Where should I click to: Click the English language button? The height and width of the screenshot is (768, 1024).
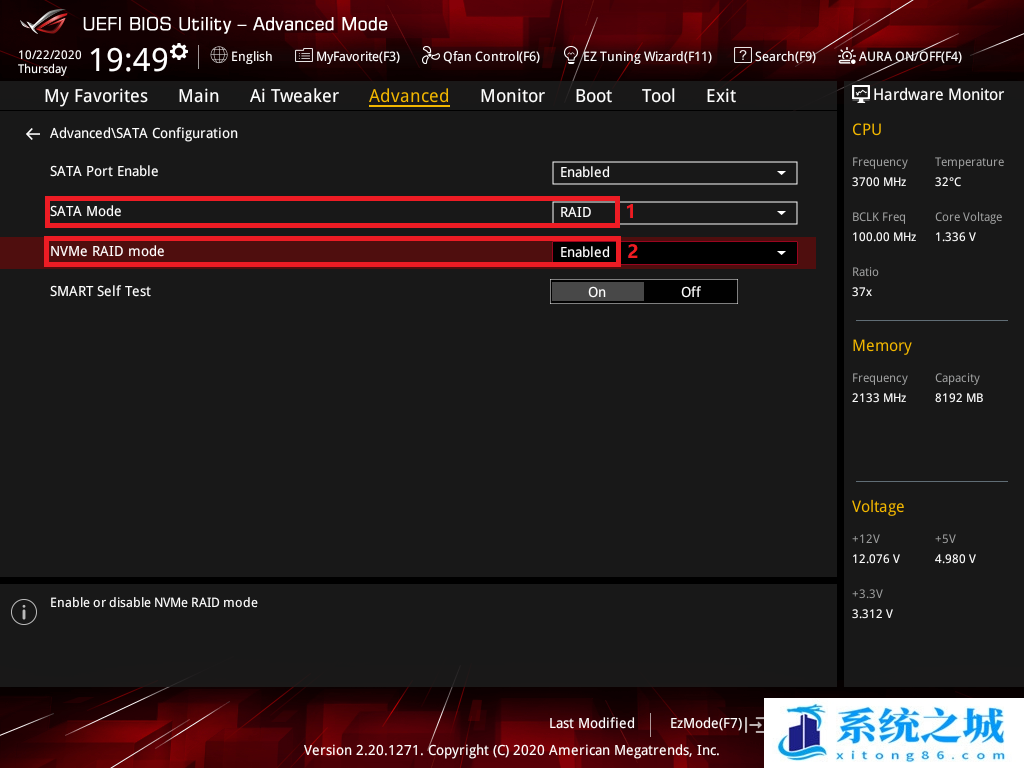tap(251, 56)
